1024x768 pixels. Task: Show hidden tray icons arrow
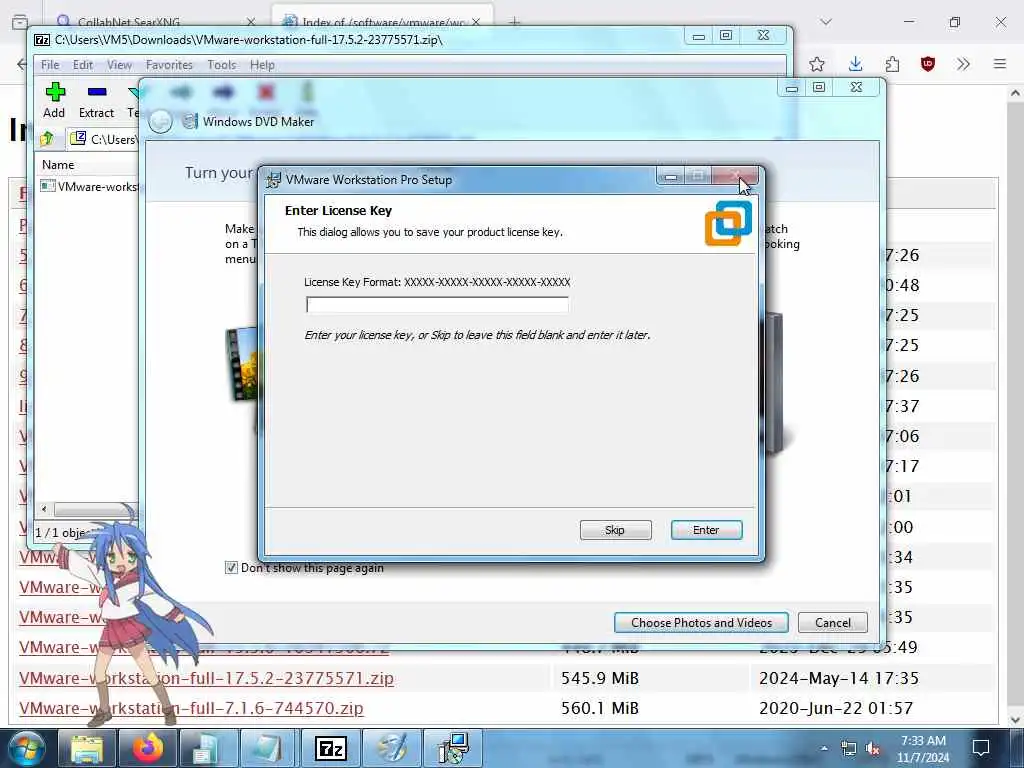pyautogui.click(x=824, y=748)
